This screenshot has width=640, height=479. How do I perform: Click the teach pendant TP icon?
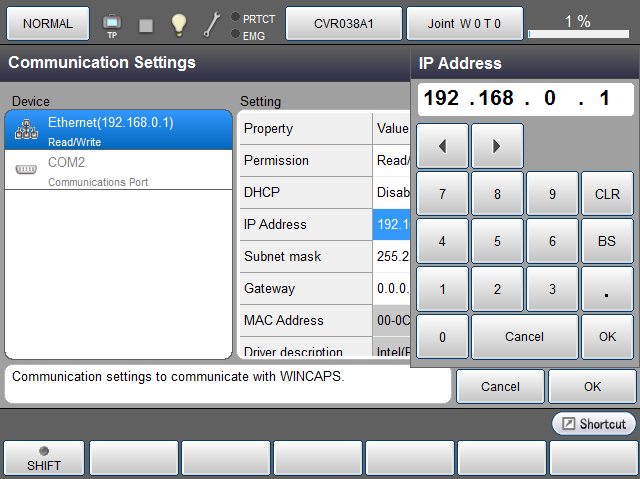click(x=112, y=23)
